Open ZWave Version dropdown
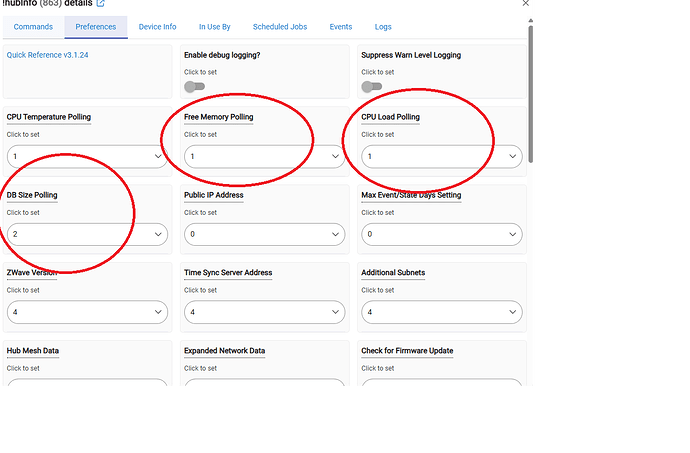The height and width of the screenshot is (453, 690). point(87,312)
